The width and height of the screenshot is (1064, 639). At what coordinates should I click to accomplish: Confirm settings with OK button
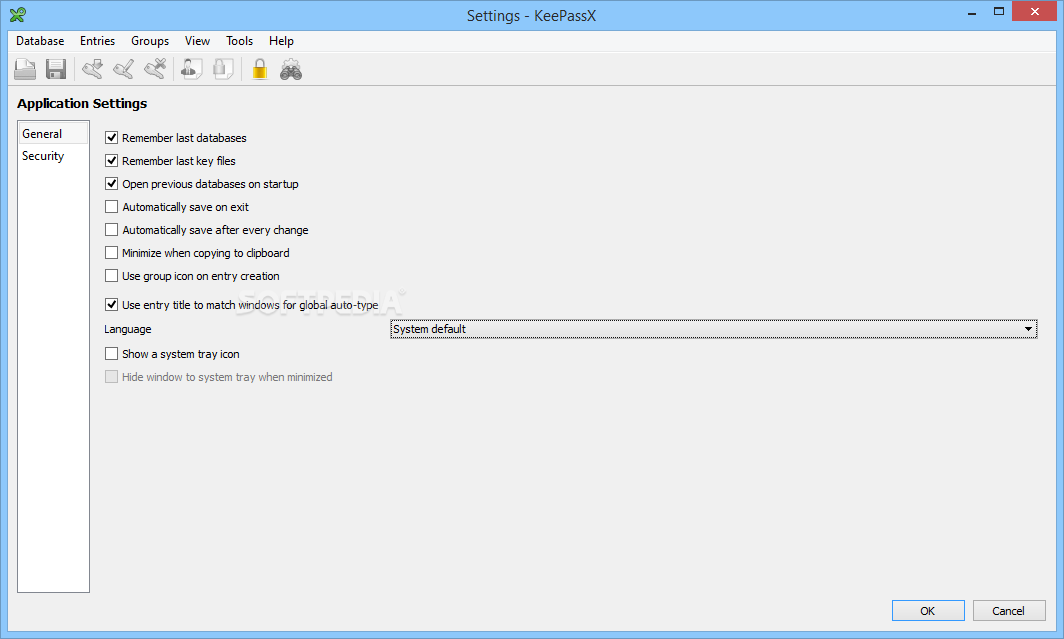click(x=928, y=611)
